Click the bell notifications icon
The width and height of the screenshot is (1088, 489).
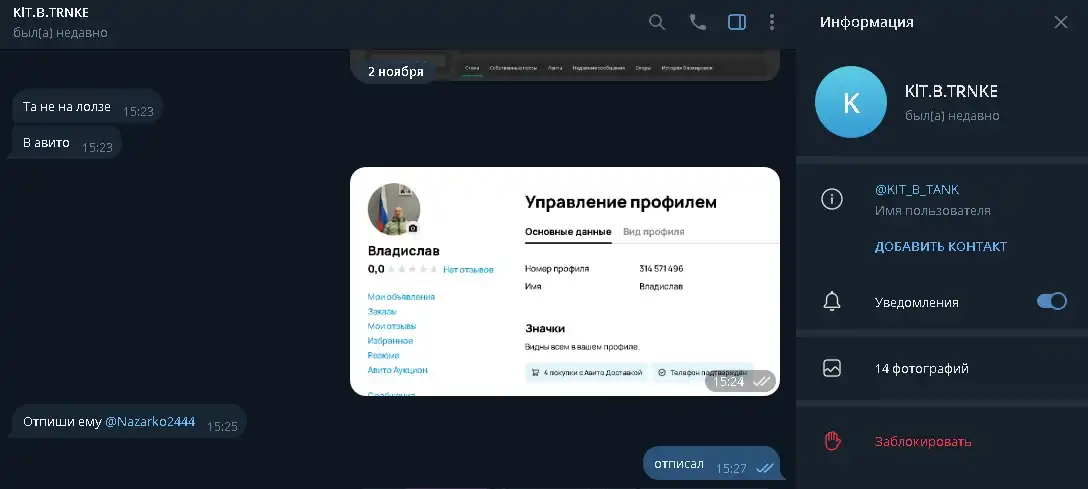[832, 302]
